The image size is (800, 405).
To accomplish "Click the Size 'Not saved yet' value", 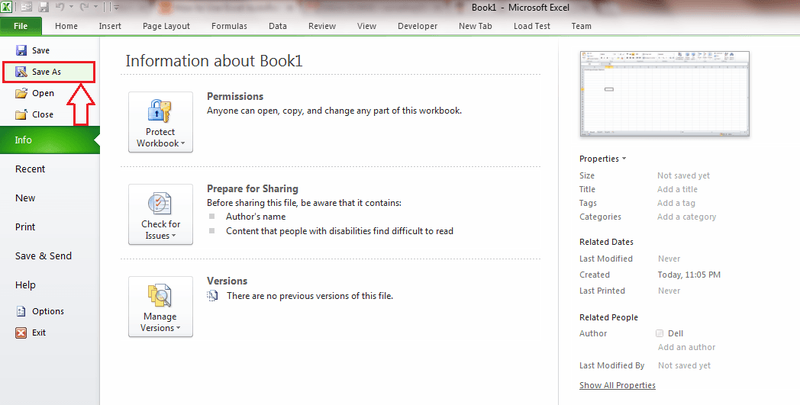I will pyautogui.click(x=683, y=175).
